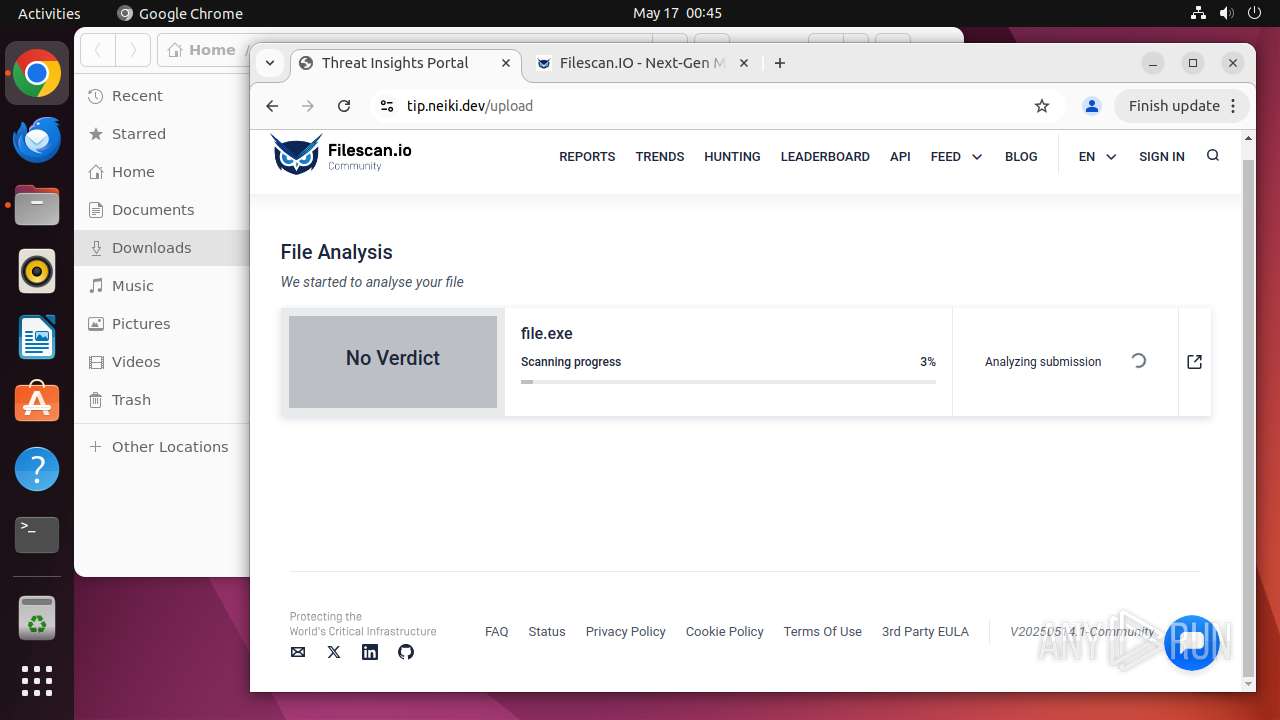Open BLOG in navigation

(x=1021, y=157)
